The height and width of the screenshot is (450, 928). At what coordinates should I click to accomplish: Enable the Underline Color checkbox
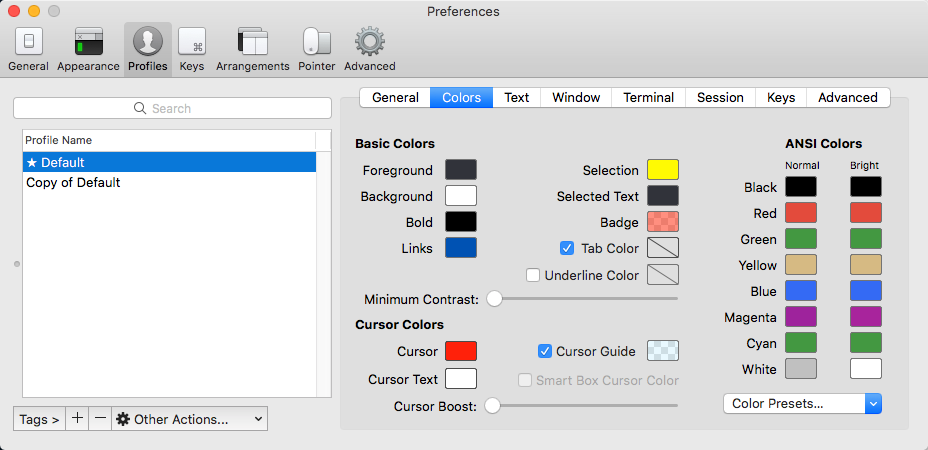tap(533, 275)
